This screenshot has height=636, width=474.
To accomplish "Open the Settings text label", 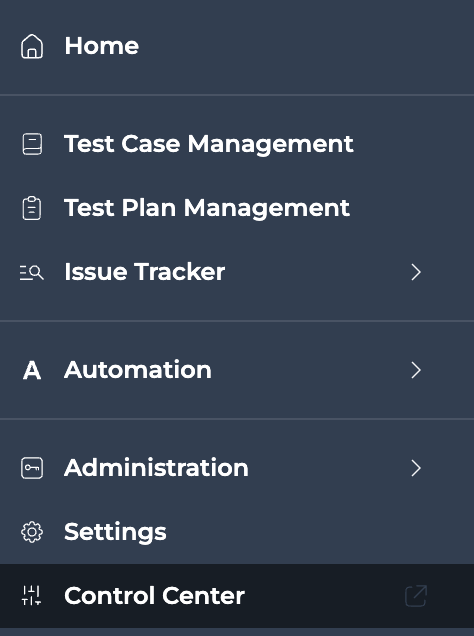I will (x=116, y=532).
